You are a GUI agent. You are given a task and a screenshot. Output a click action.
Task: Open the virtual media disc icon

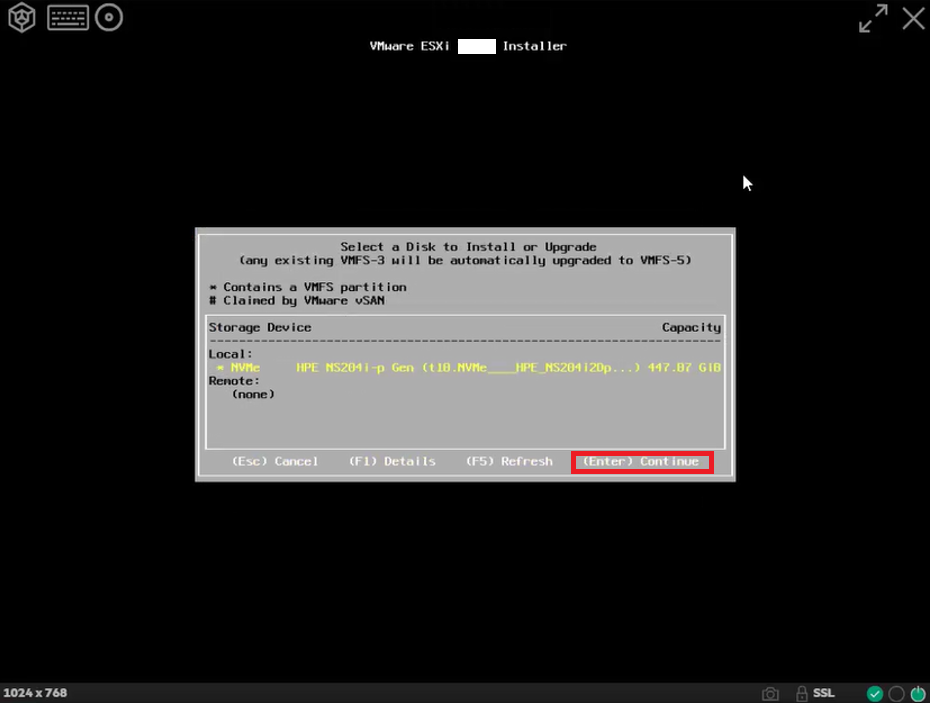point(109,17)
